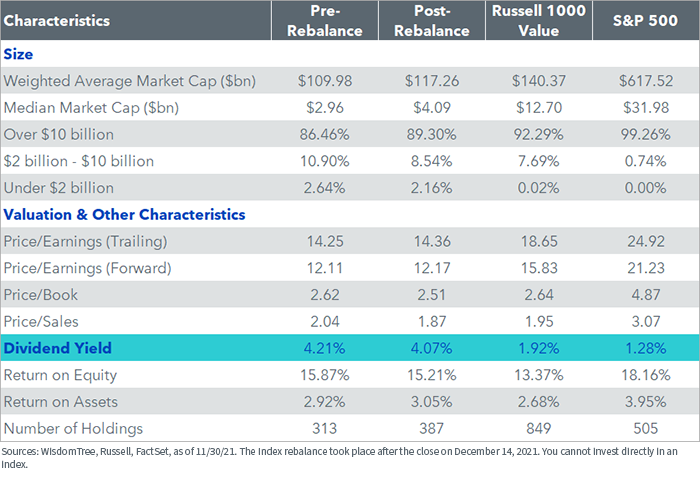Click the Price/Earnings (Trailing) label

pos(85,241)
